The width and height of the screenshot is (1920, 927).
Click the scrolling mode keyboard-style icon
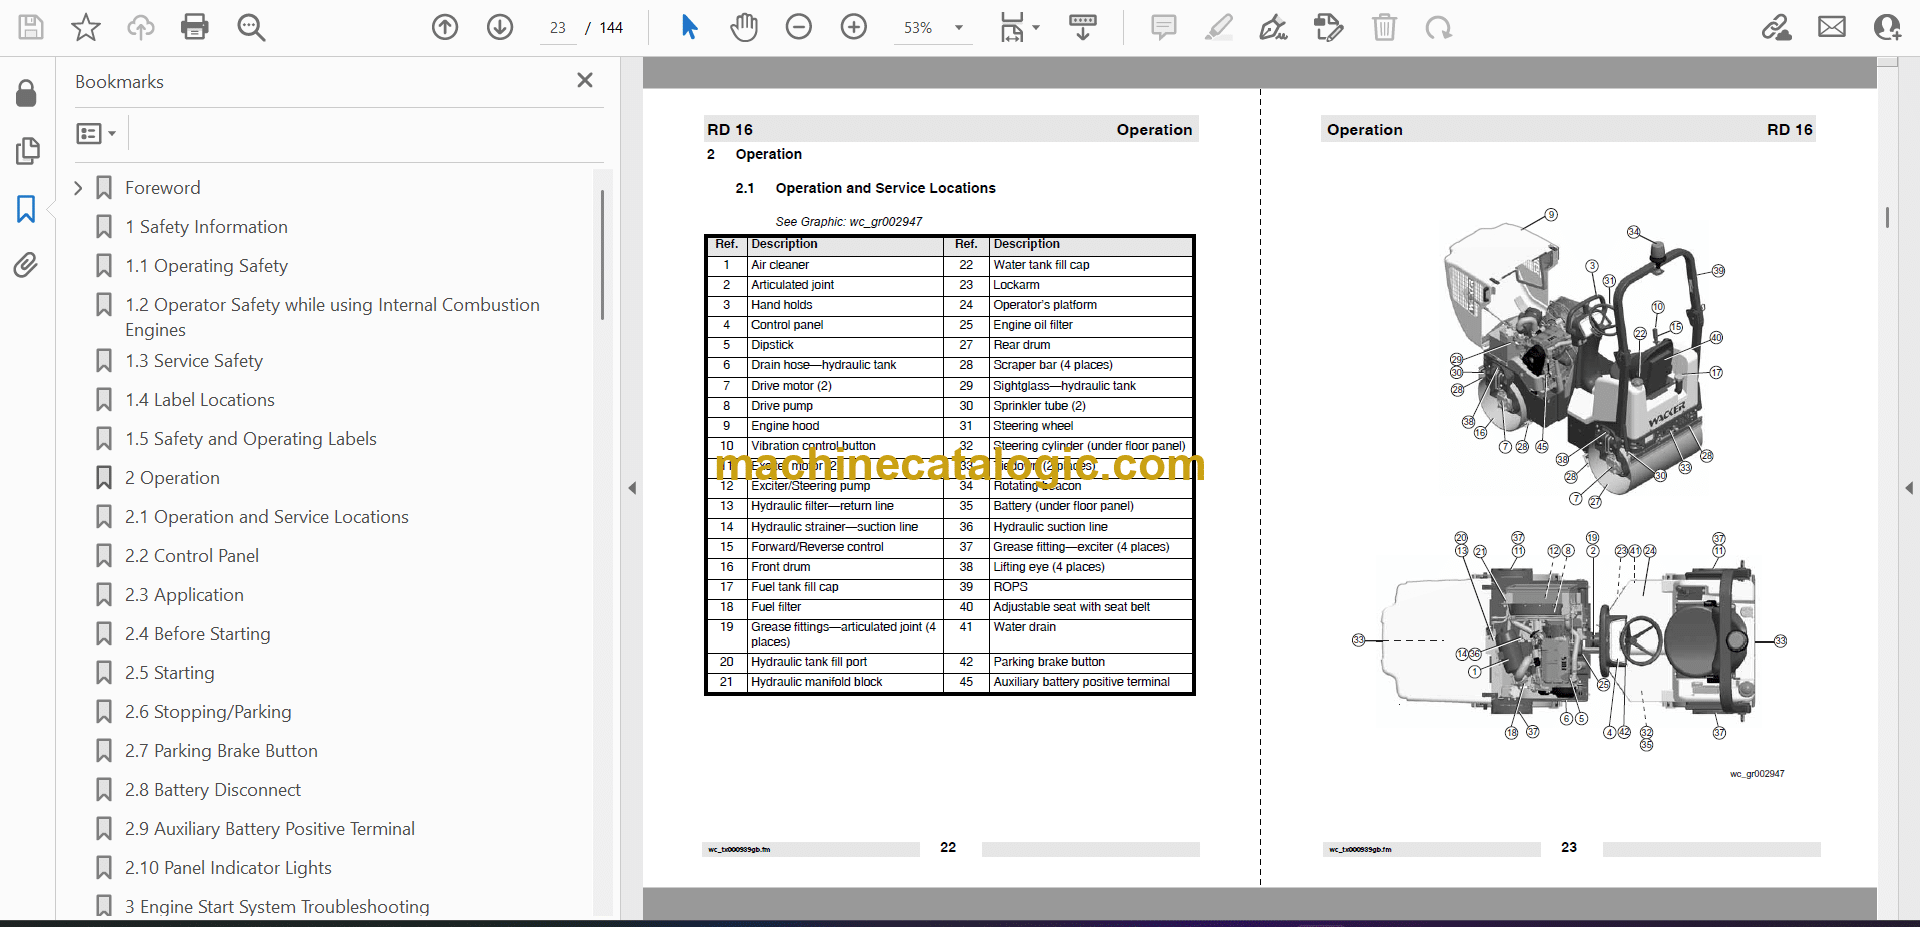pos(1083,27)
